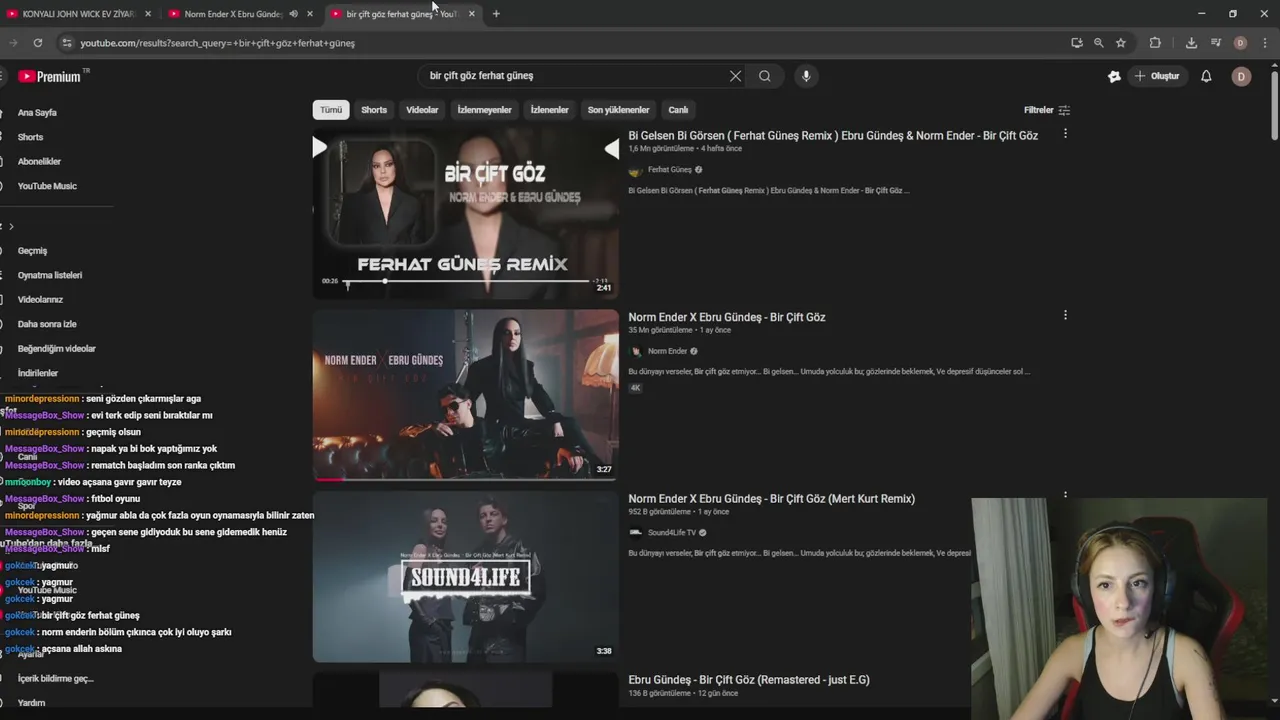Viewport: 1280px width, 720px height.
Task: Open a new browser tab with plus
Action: [496, 14]
